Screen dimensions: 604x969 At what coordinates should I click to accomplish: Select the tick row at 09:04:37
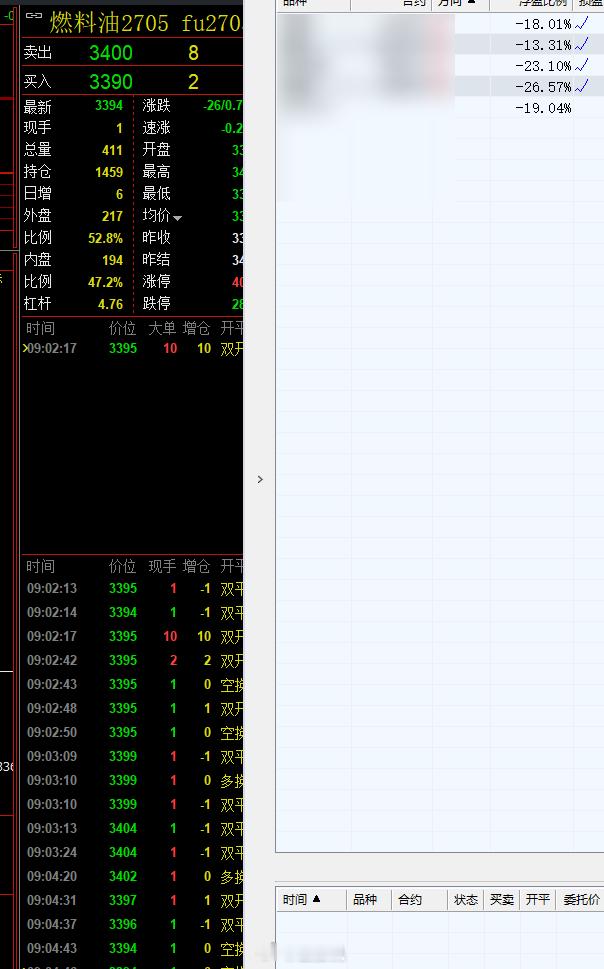[x=132, y=925]
